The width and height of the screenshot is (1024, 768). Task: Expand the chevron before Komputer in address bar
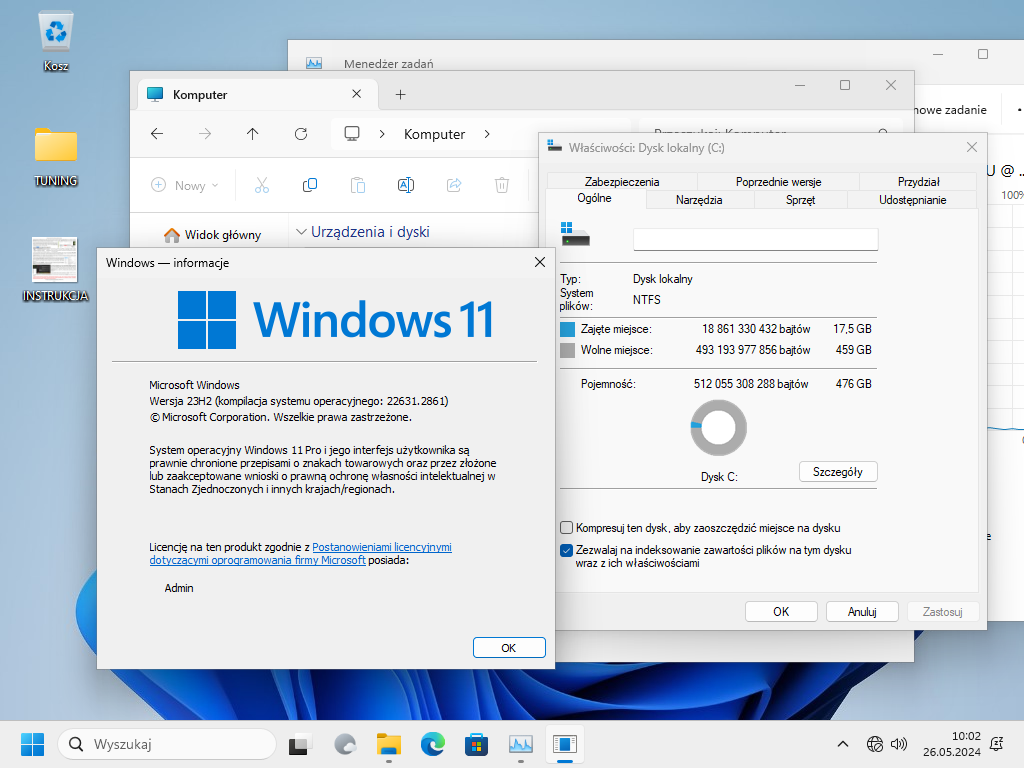tap(382, 134)
